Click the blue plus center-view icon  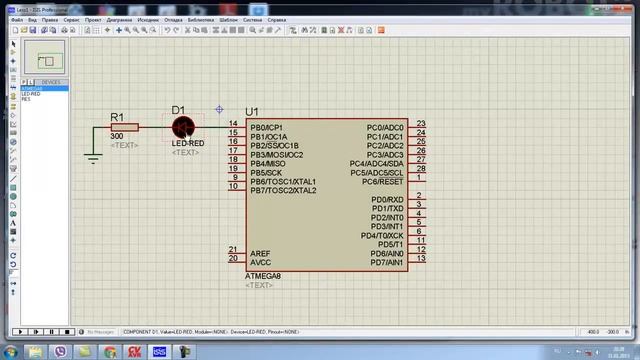coord(119,30)
